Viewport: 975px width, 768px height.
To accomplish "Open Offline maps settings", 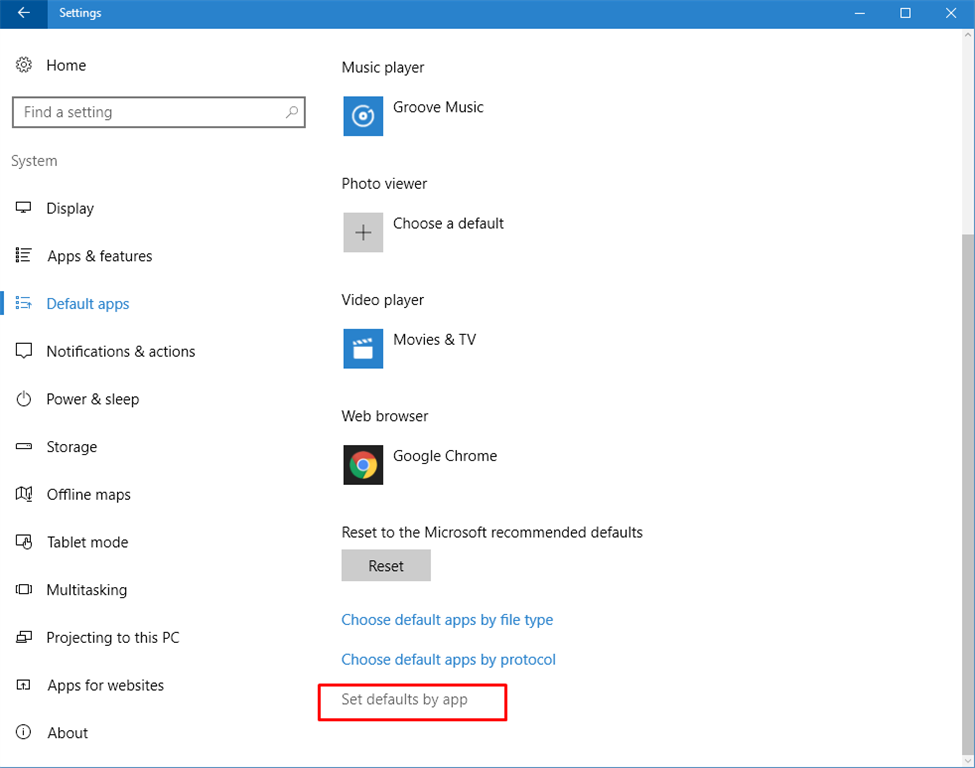I will tap(89, 494).
